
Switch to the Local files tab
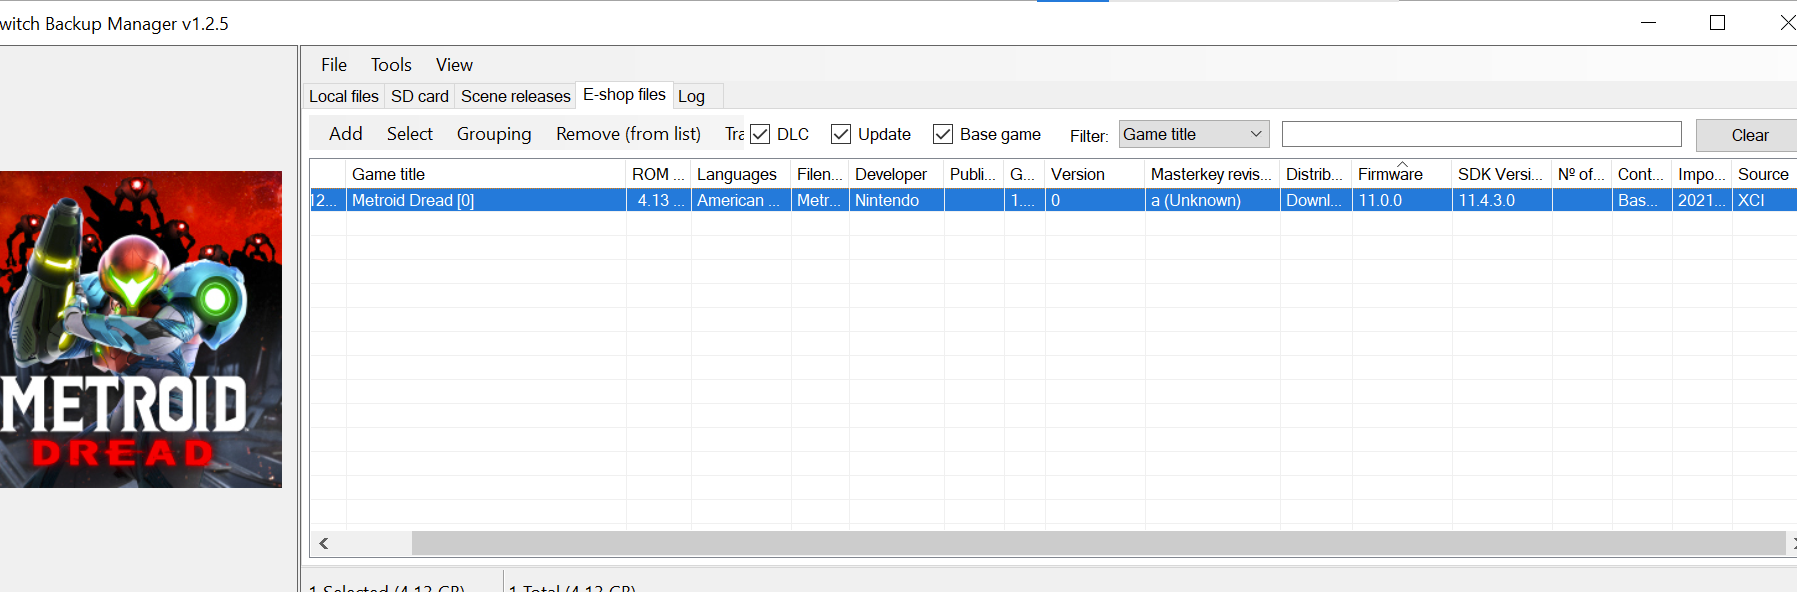(x=344, y=96)
